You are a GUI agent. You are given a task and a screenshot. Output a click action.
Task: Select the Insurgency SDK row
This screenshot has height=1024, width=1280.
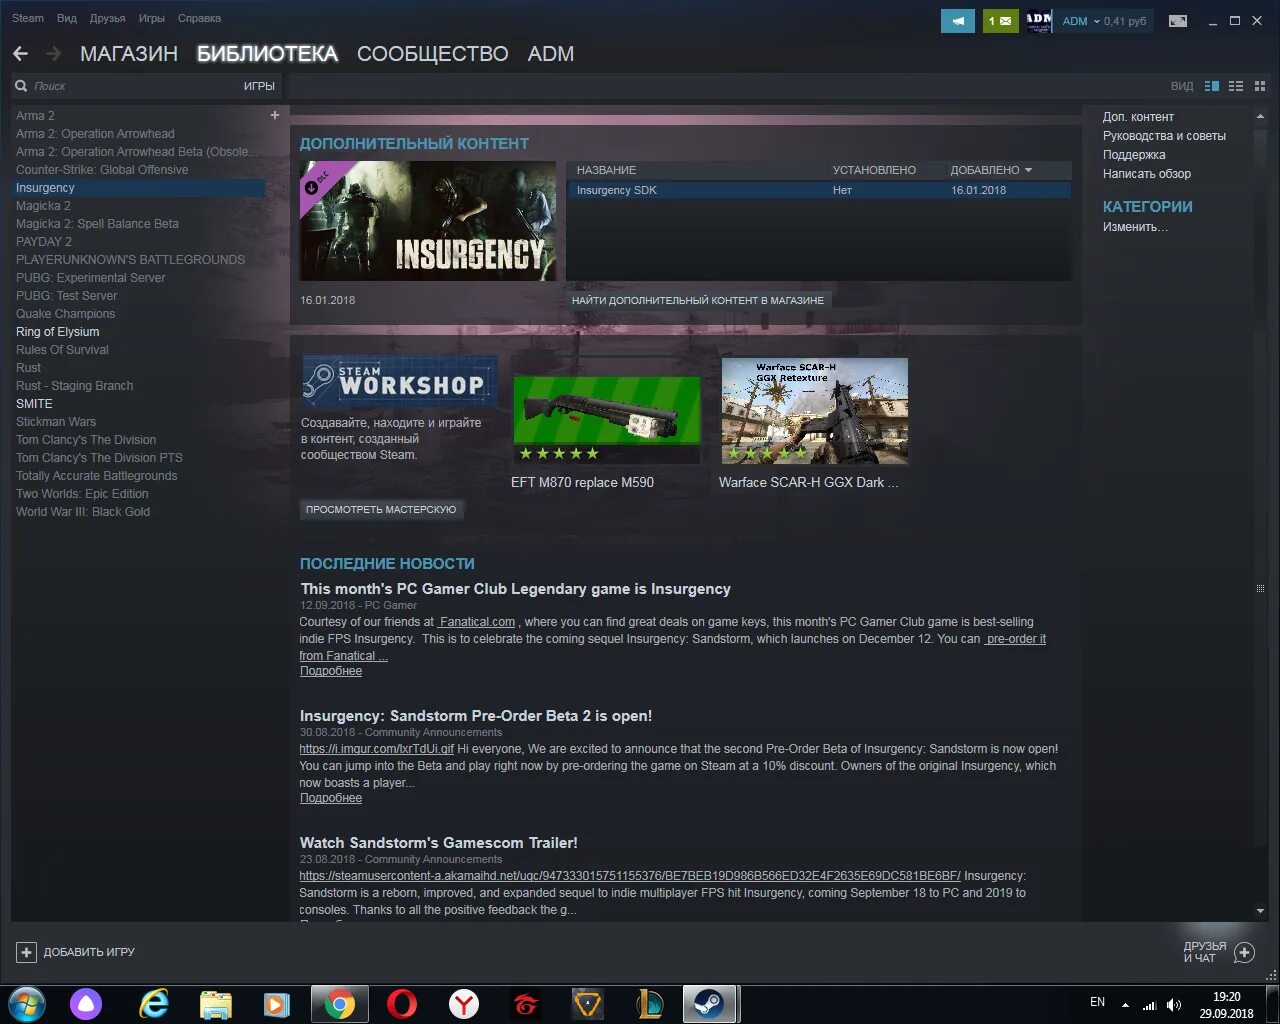(x=818, y=190)
